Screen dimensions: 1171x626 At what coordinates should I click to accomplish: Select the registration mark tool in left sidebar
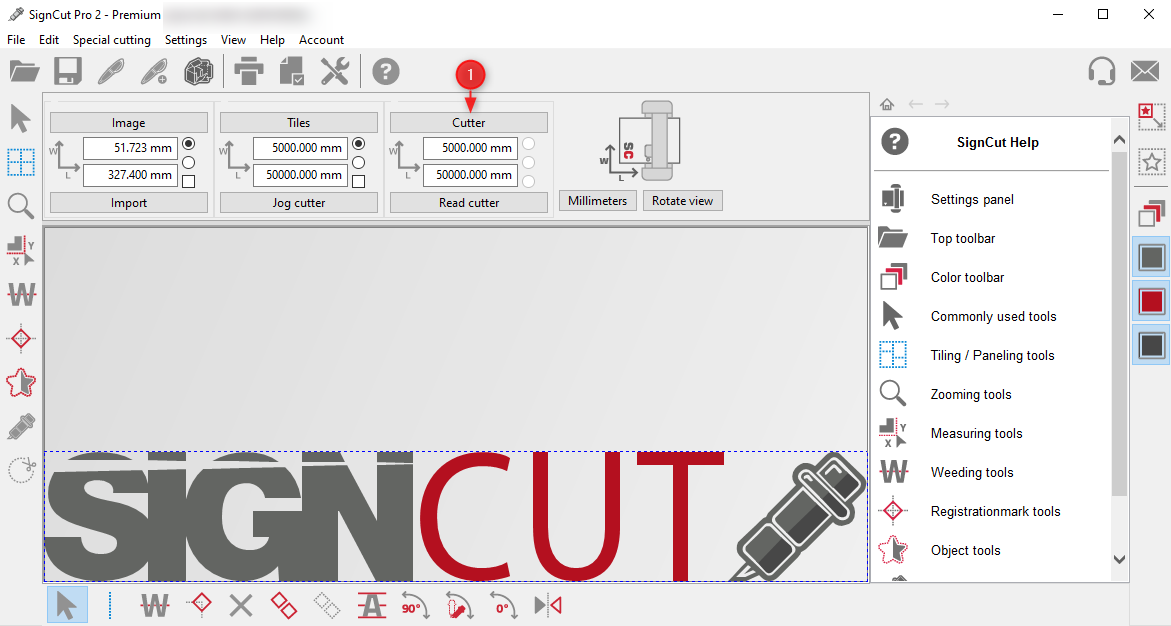(21, 338)
